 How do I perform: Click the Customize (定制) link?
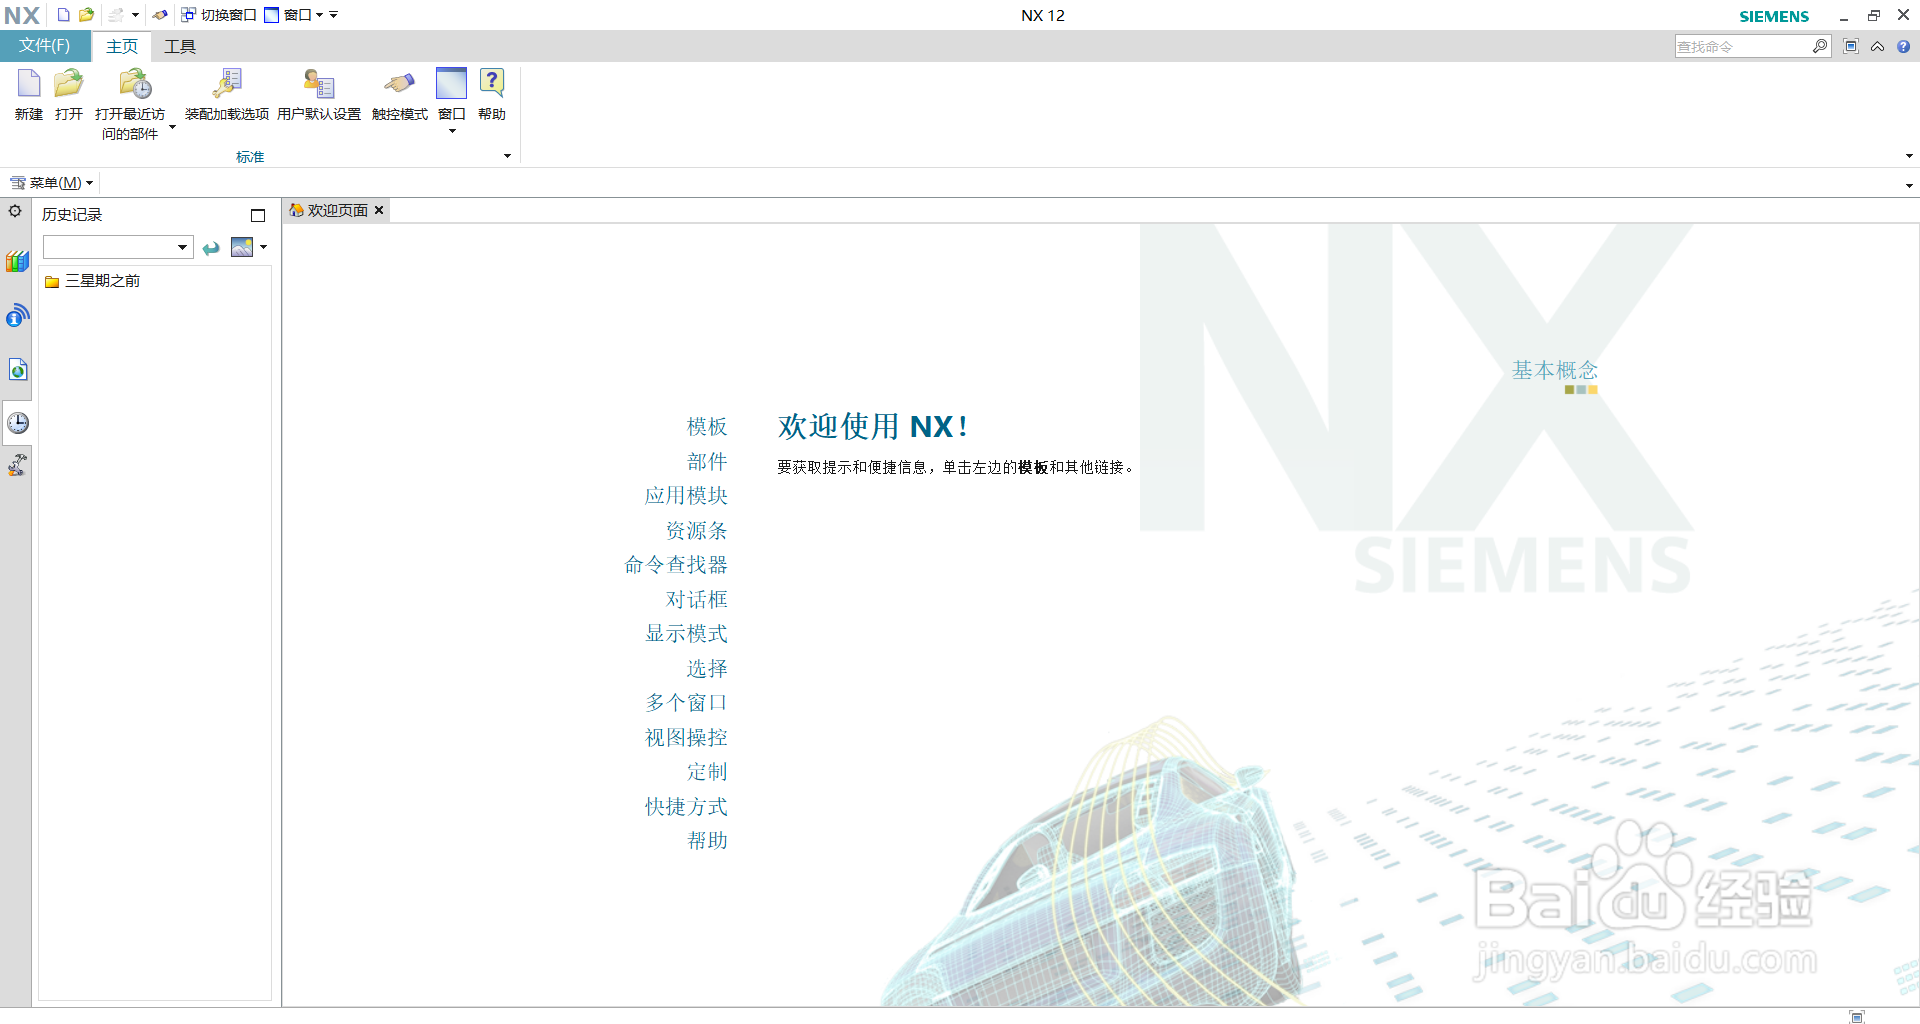pos(707,772)
